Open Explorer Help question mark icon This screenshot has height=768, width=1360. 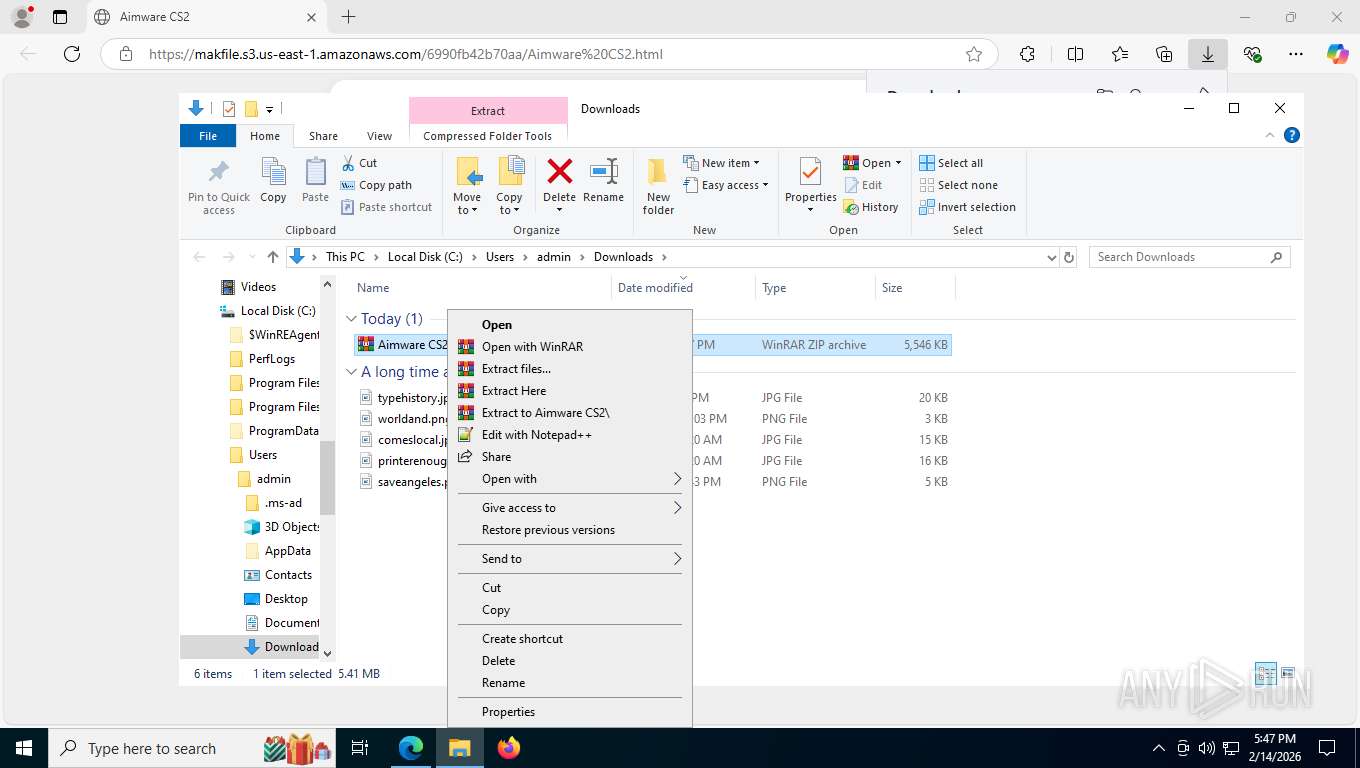(1291, 135)
